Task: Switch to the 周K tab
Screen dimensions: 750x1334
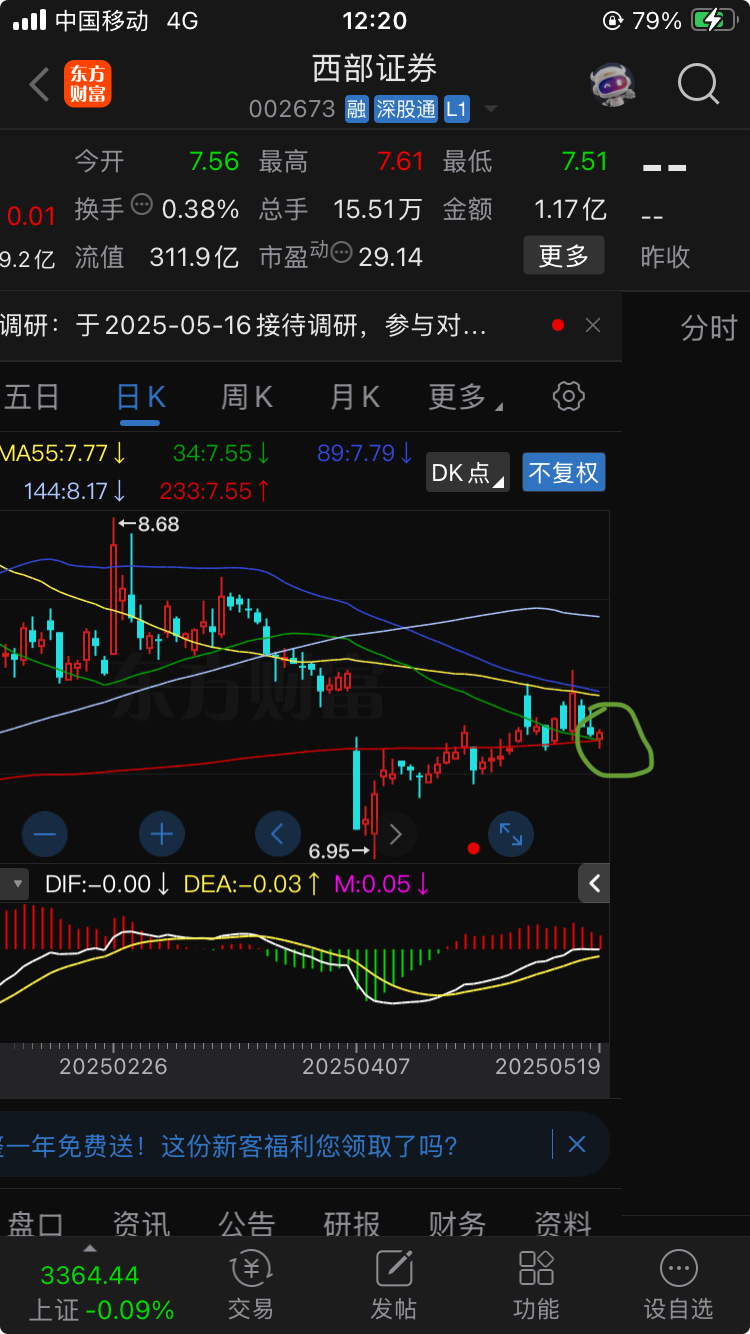Action: click(246, 397)
